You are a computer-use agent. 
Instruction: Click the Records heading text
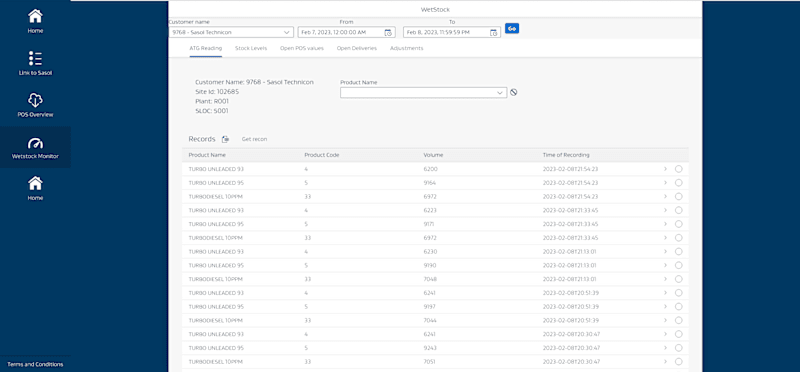click(x=202, y=139)
